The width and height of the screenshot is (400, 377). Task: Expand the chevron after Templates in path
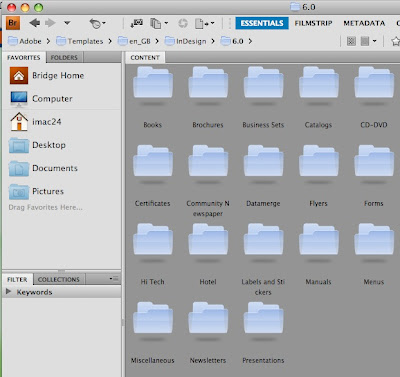[x=110, y=41]
